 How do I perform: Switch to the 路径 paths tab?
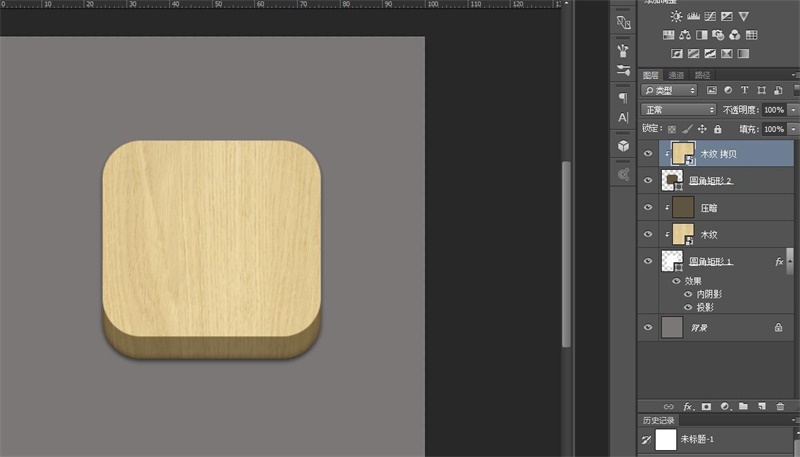(703, 75)
